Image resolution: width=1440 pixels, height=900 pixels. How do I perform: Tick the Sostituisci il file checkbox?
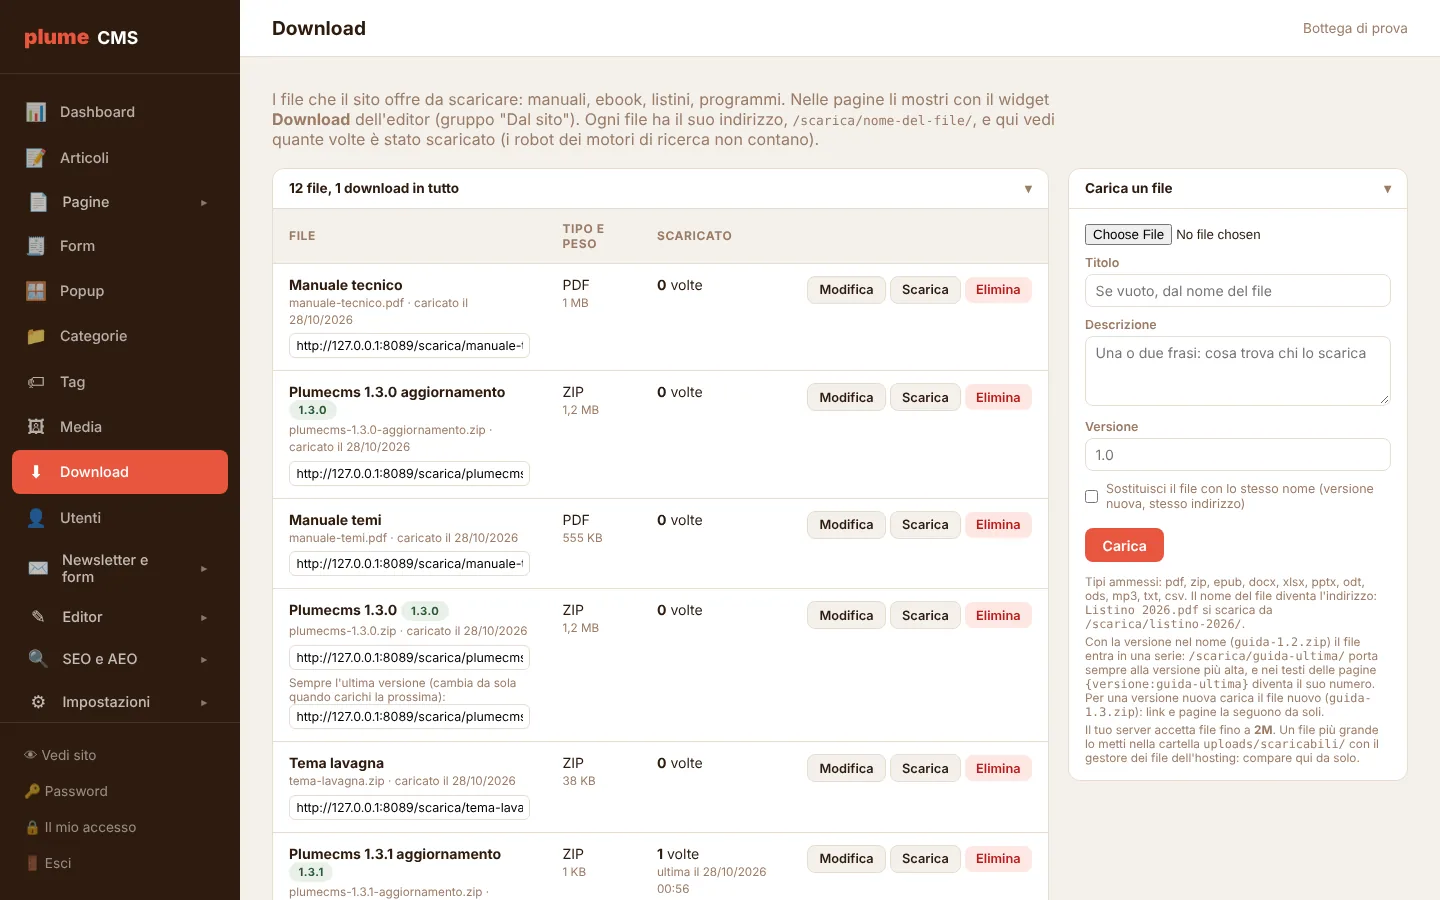click(x=1092, y=496)
